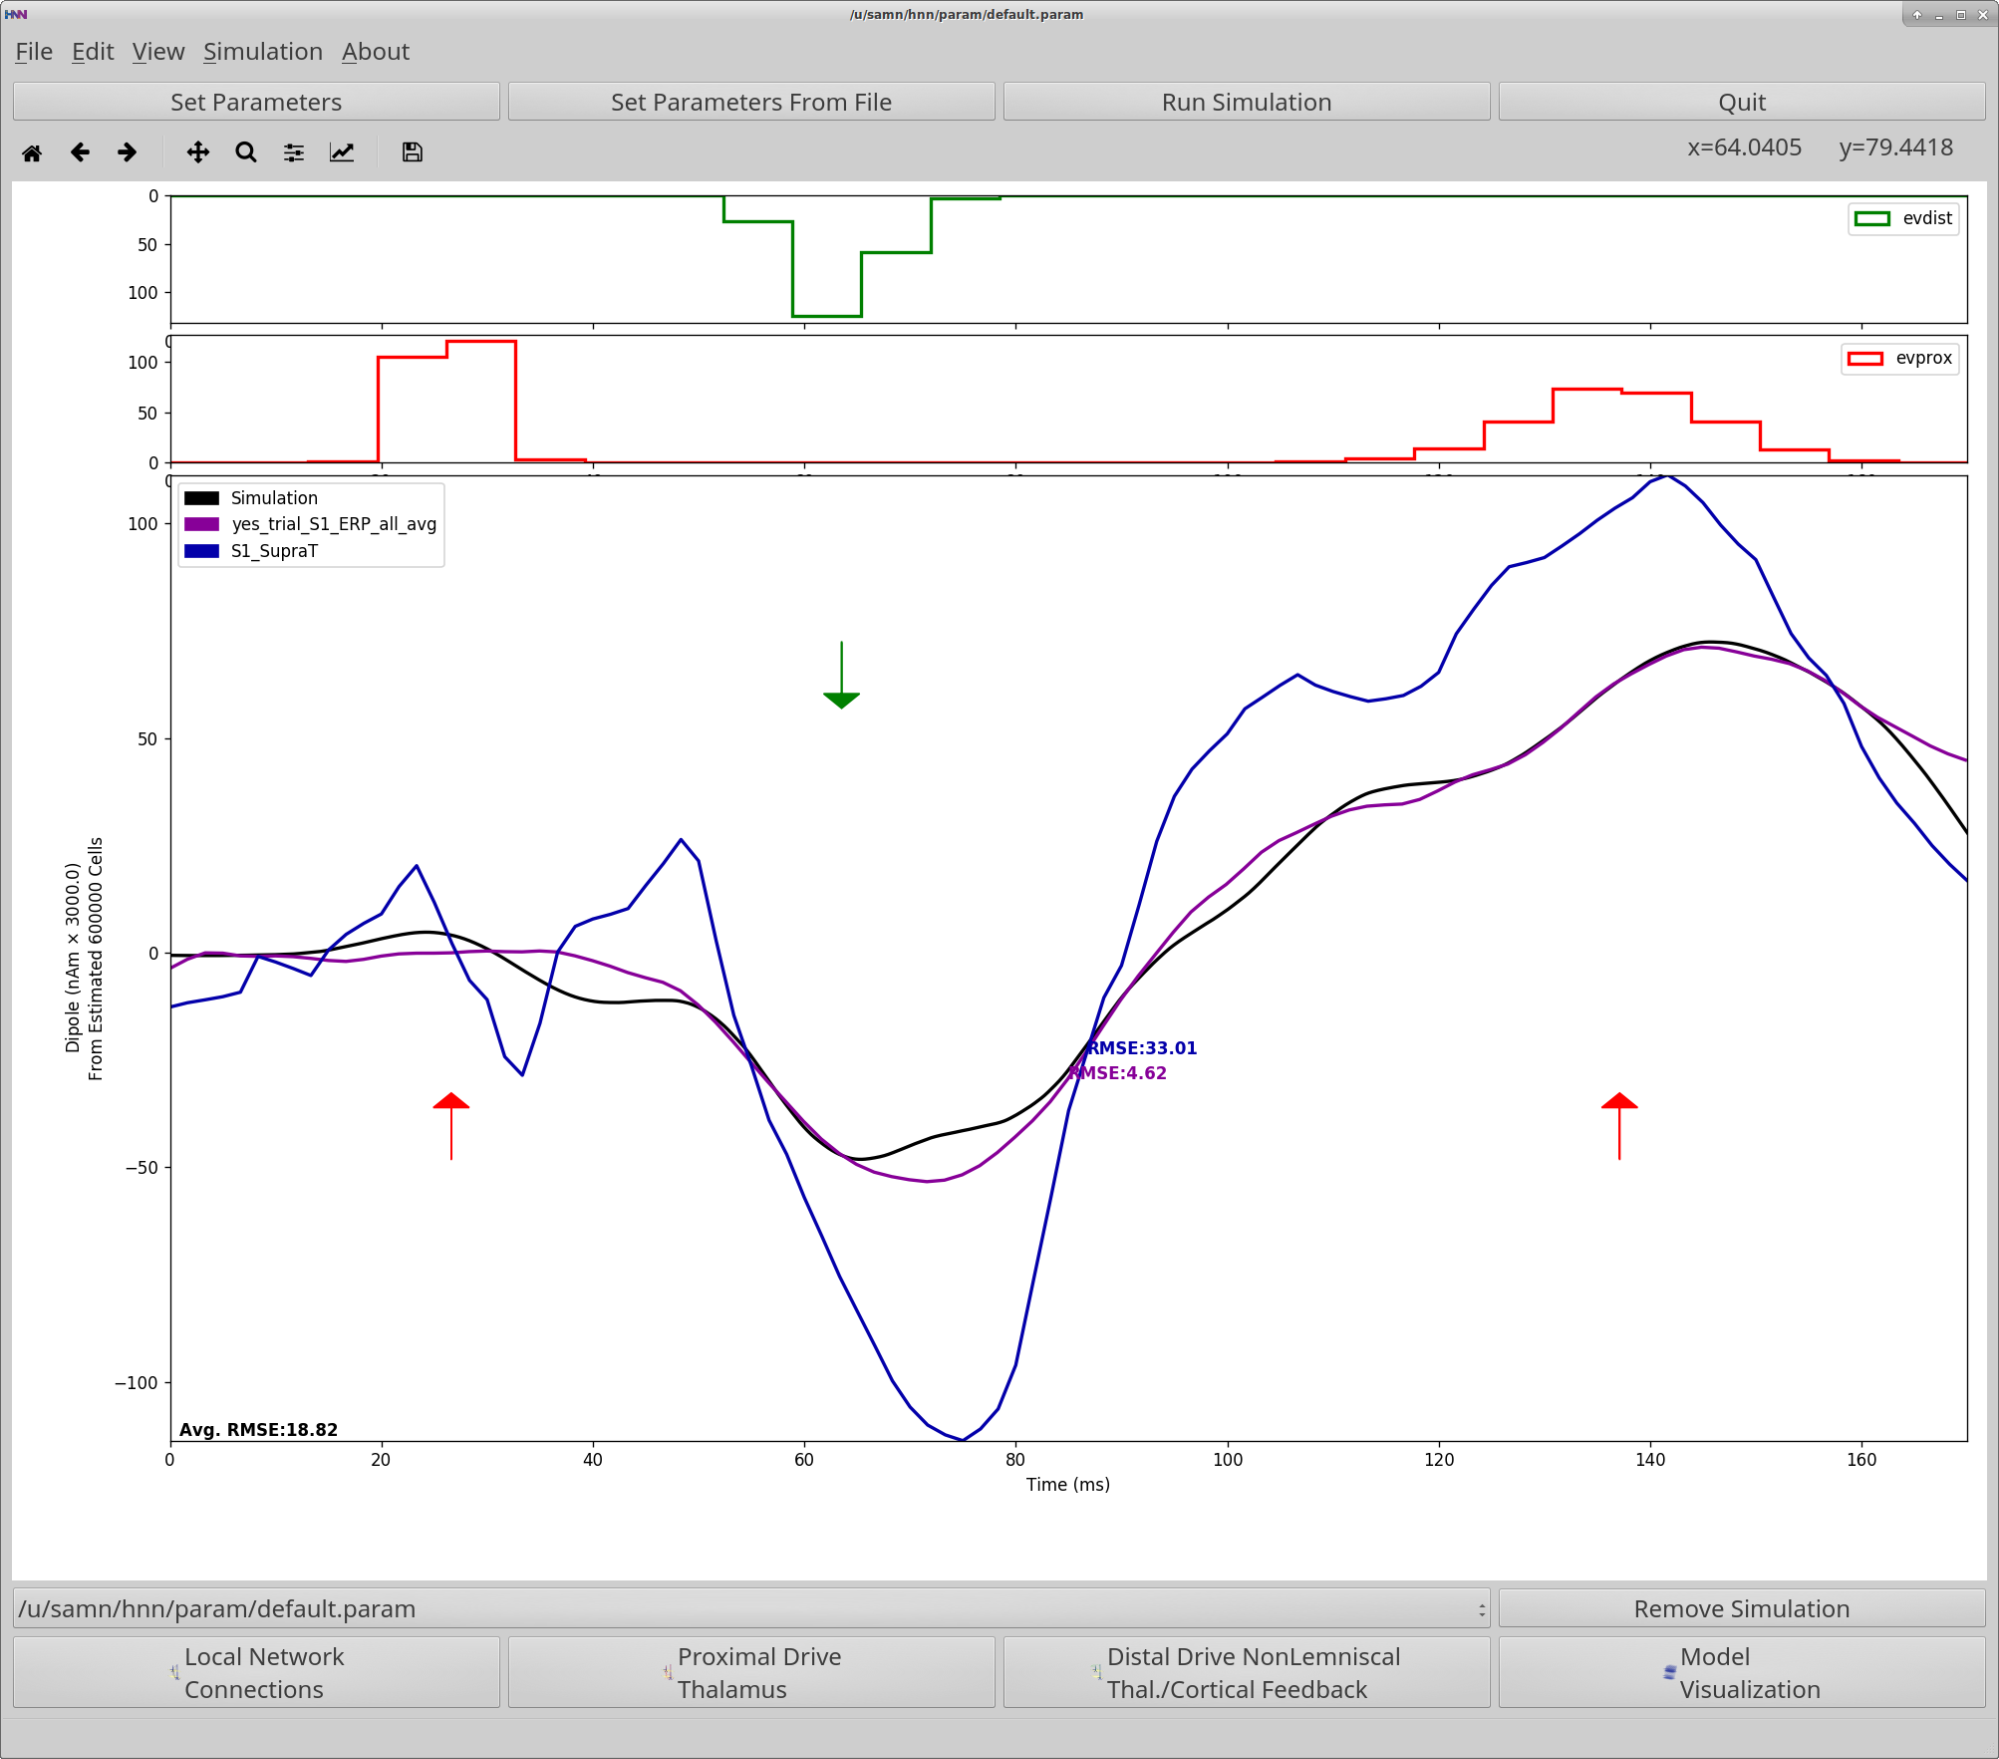Click the Home reset view icon
The image size is (1999, 1759).
click(x=32, y=153)
